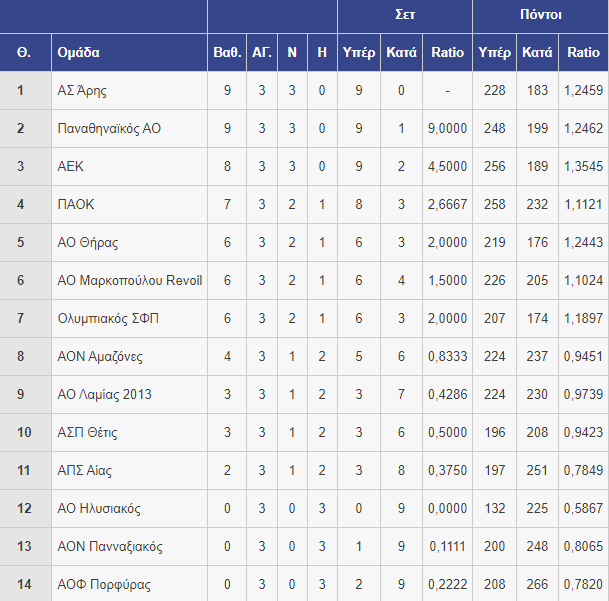
Task: Select the ΑΣ Άρης team name
Action: point(82,91)
